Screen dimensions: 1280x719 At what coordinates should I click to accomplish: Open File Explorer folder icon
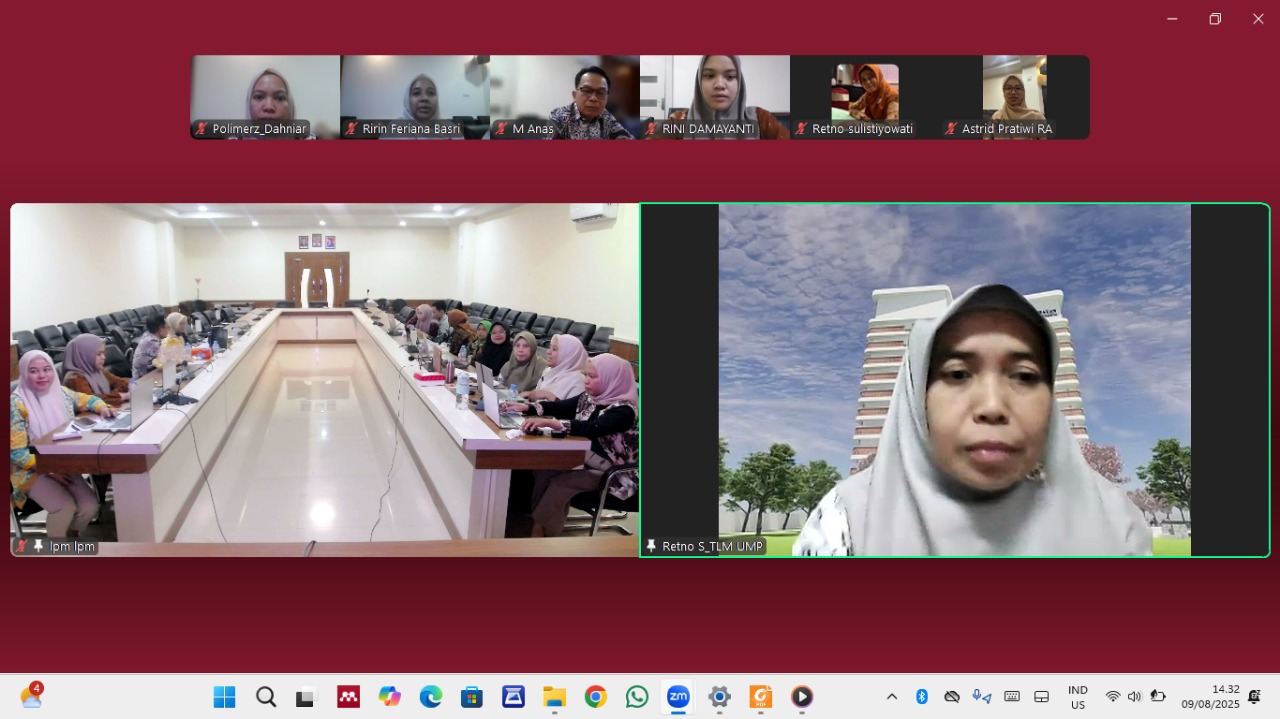click(554, 697)
